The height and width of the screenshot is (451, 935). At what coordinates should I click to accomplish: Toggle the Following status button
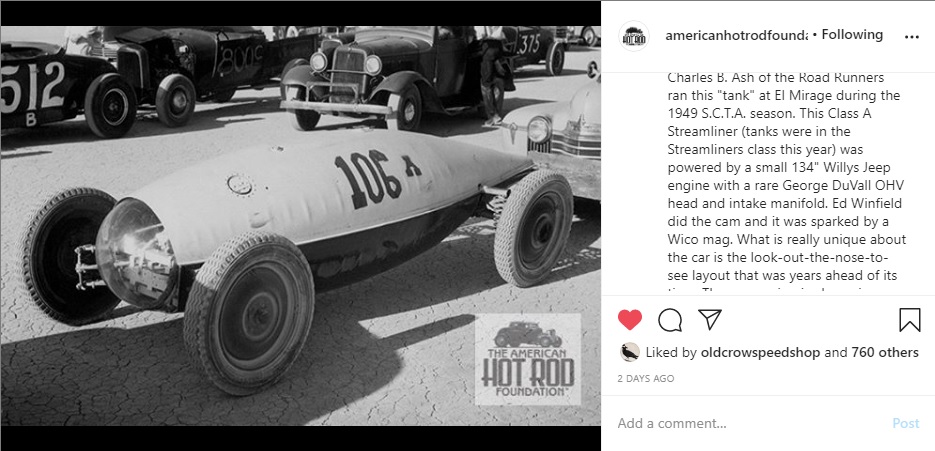[x=852, y=35]
